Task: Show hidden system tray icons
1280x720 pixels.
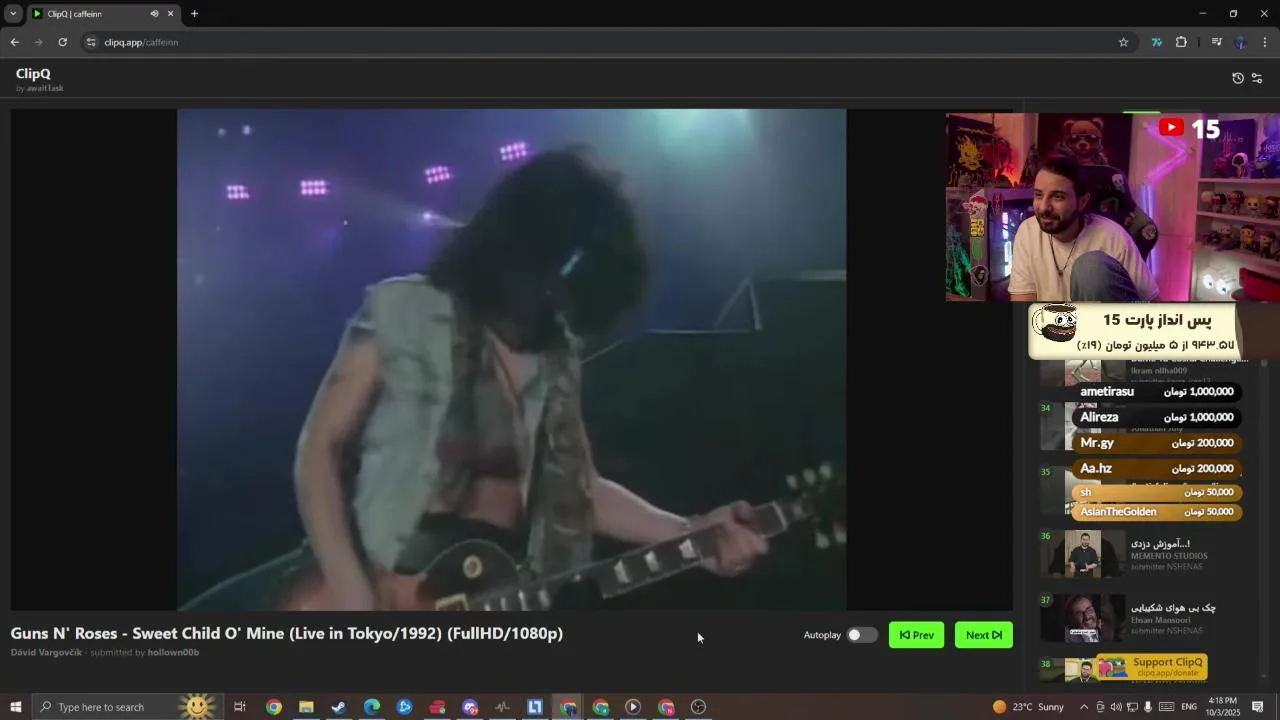Action: 1084,707
